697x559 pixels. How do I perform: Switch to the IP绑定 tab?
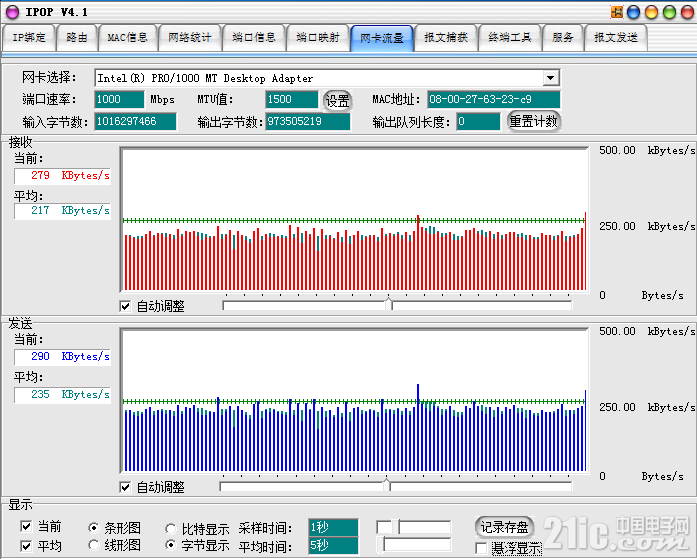click(29, 38)
